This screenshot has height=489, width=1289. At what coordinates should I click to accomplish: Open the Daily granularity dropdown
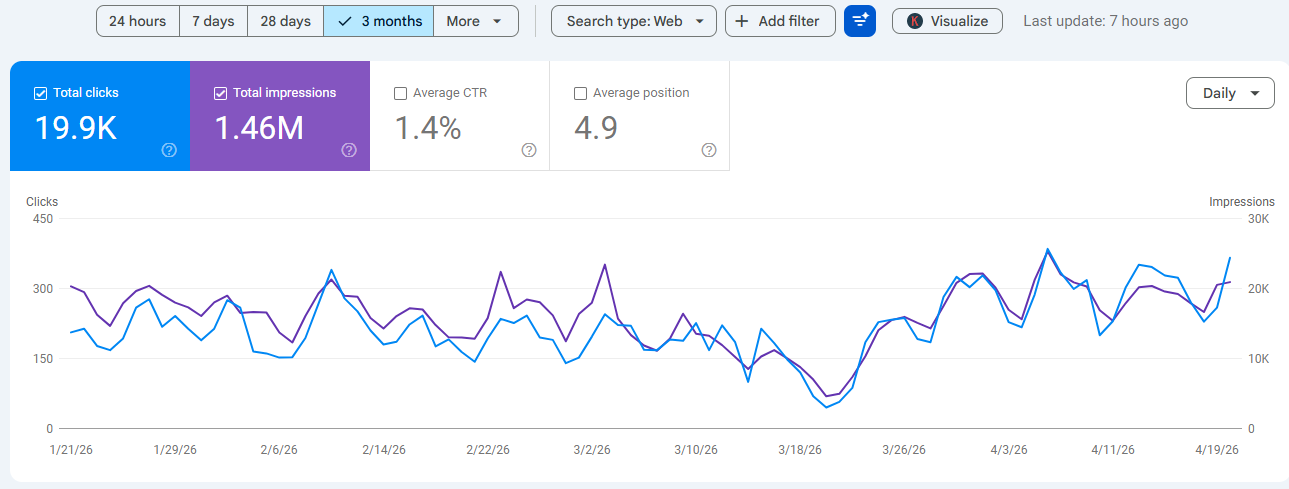pyautogui.click(x=1230, y=93)
